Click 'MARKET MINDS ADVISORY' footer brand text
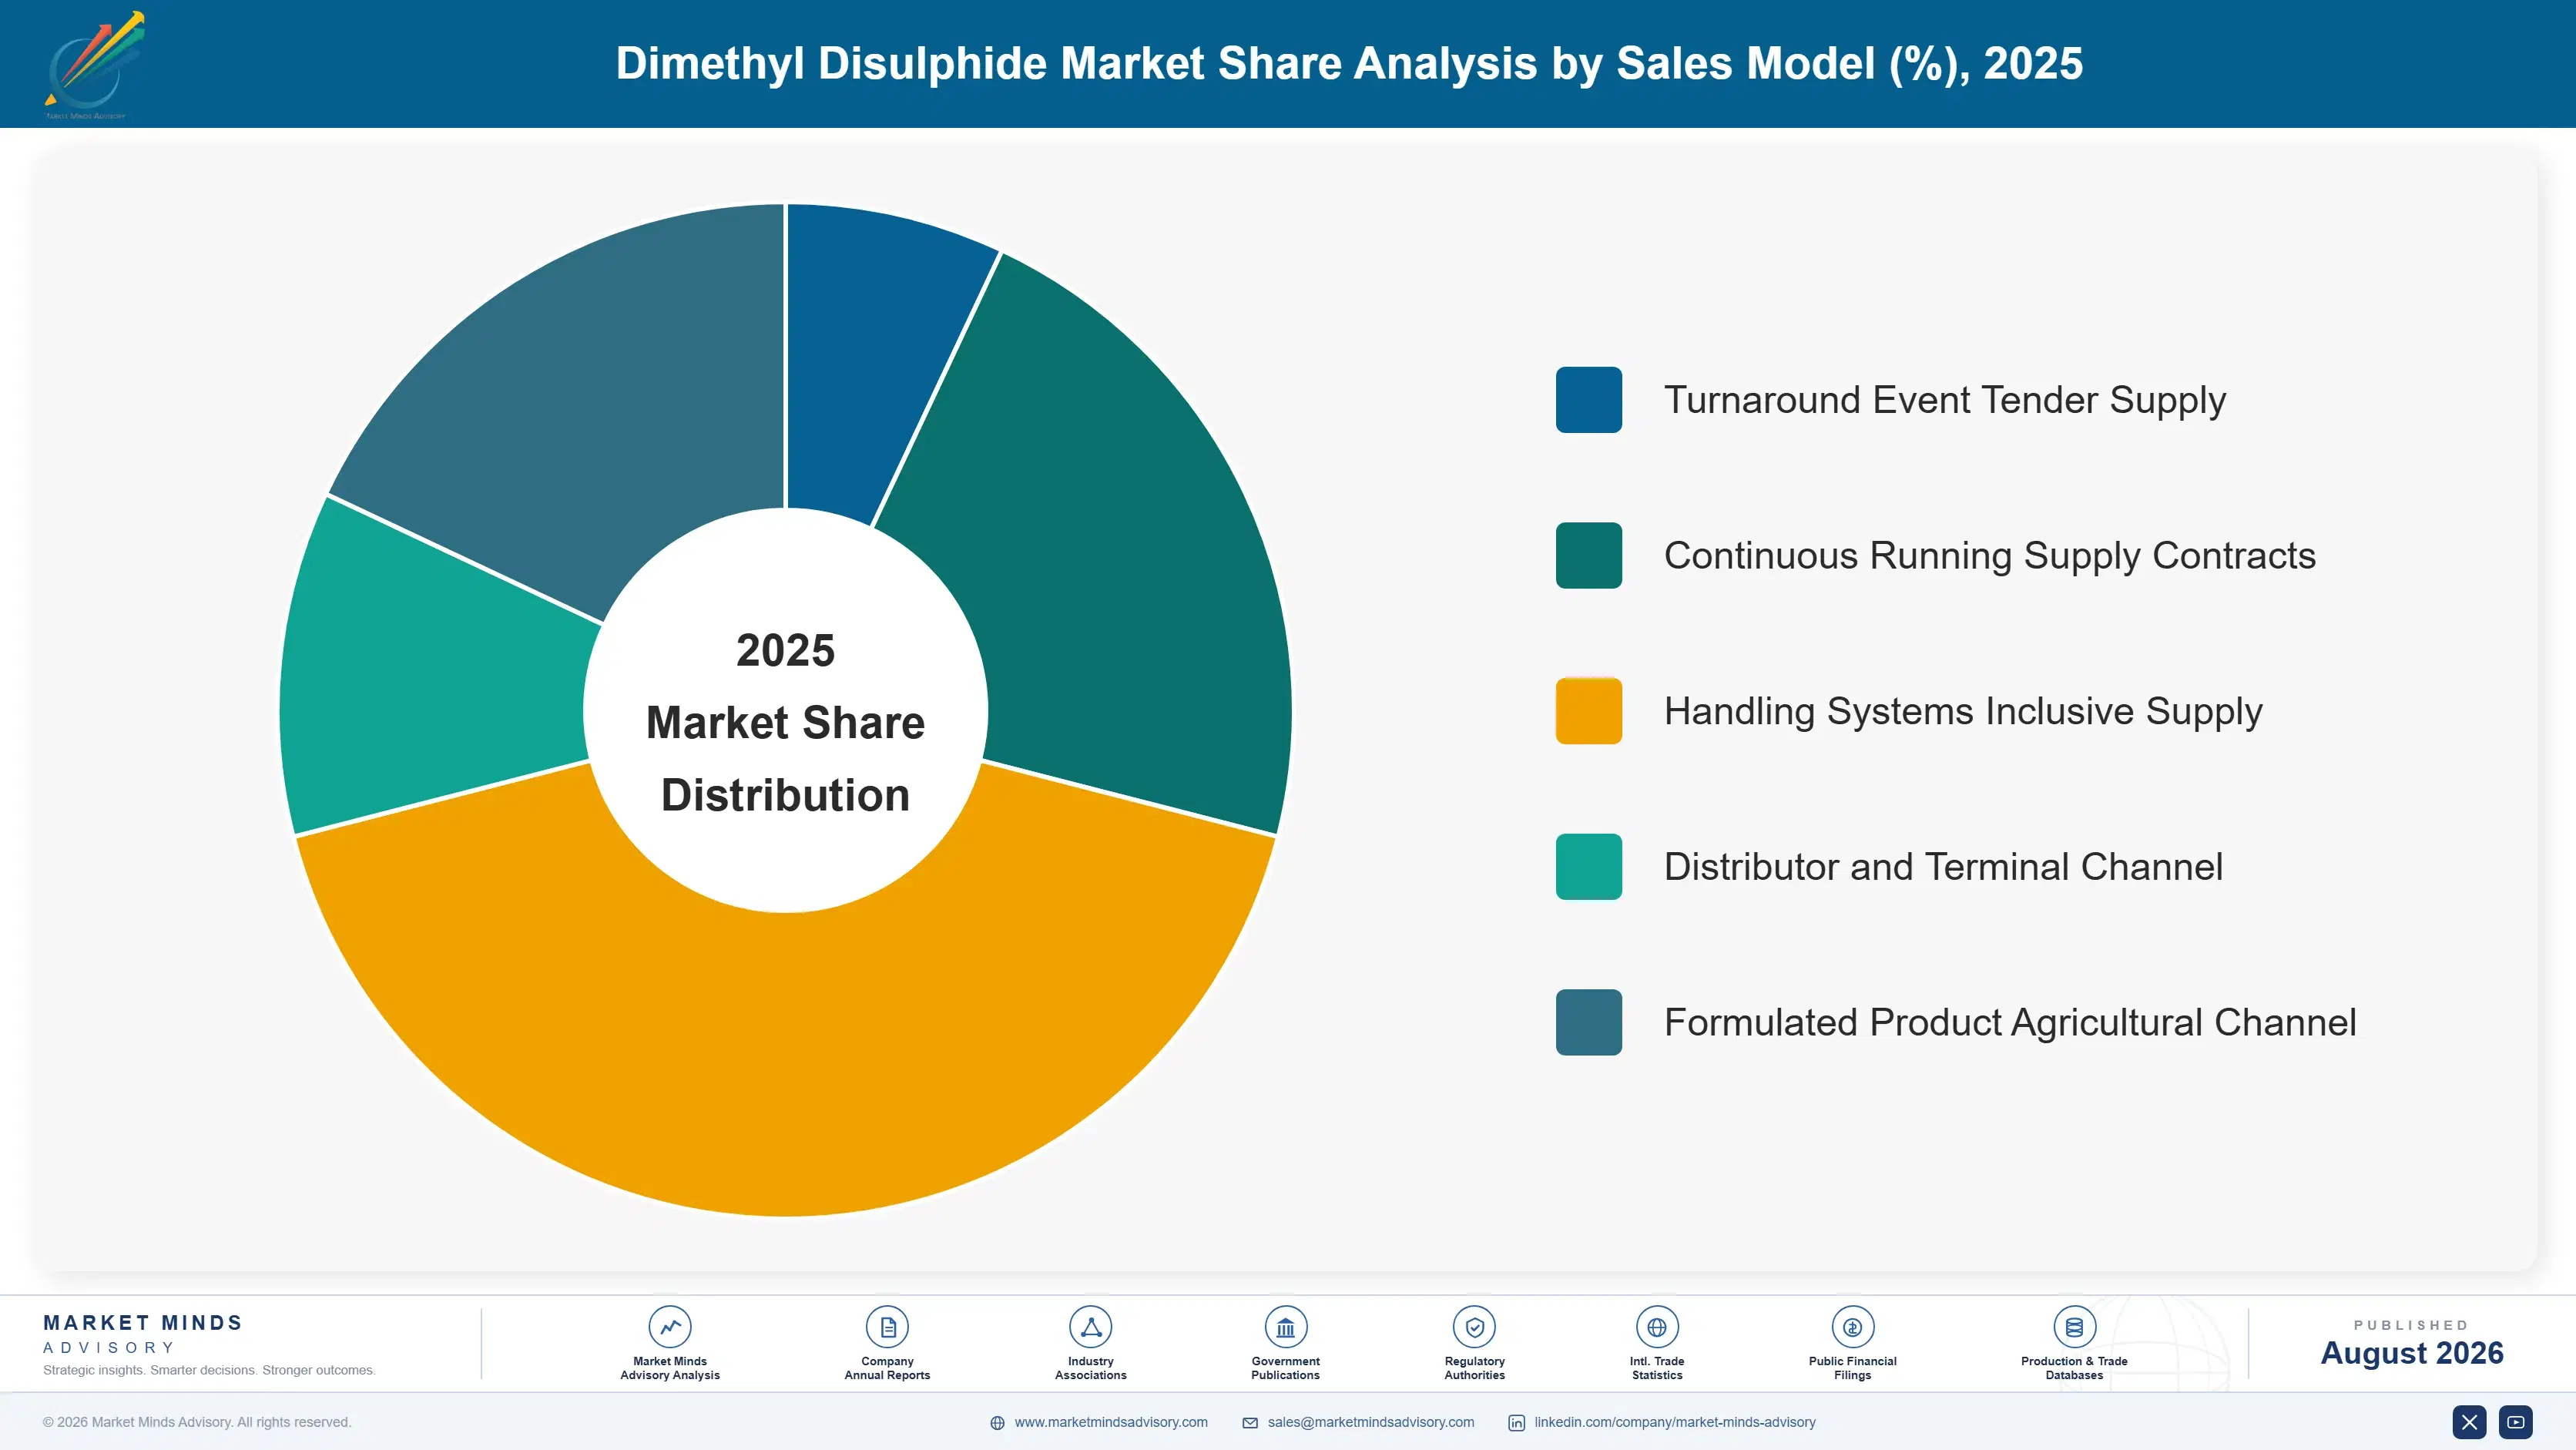This screenshot has height=1450, width=2576. coord(143,1334)
